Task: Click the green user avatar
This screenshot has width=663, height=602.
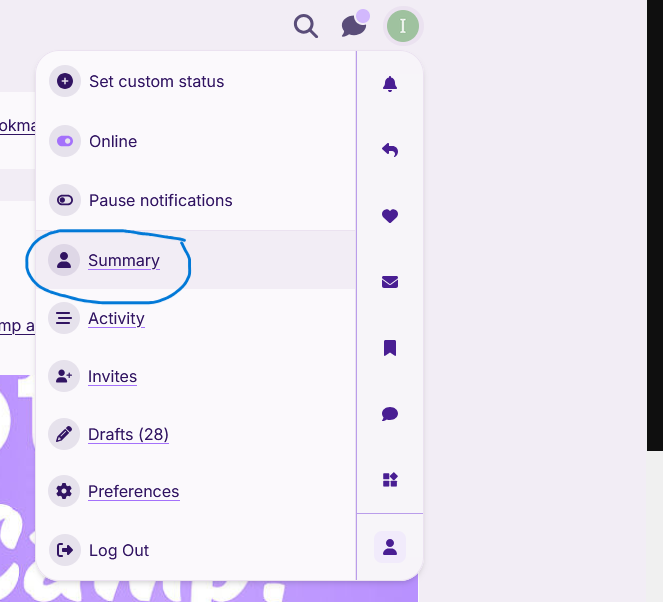Action: (x=403, y=26)
